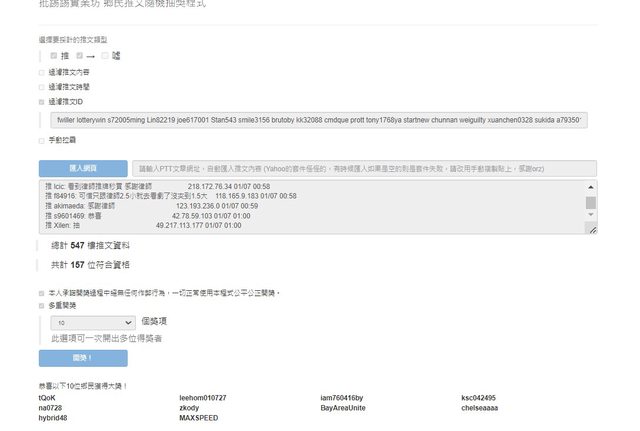Click the dropdown arrow for number of prizes

coord(128,323)
